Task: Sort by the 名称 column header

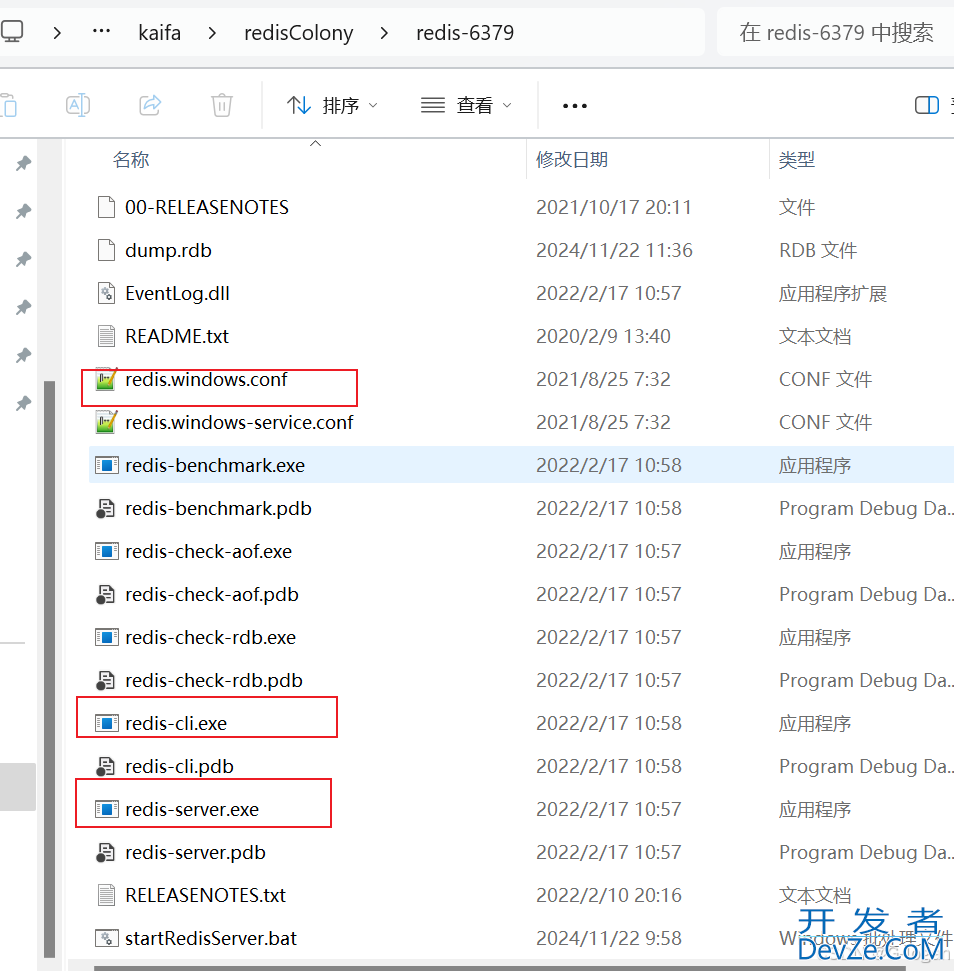Action: click(131, 160)
